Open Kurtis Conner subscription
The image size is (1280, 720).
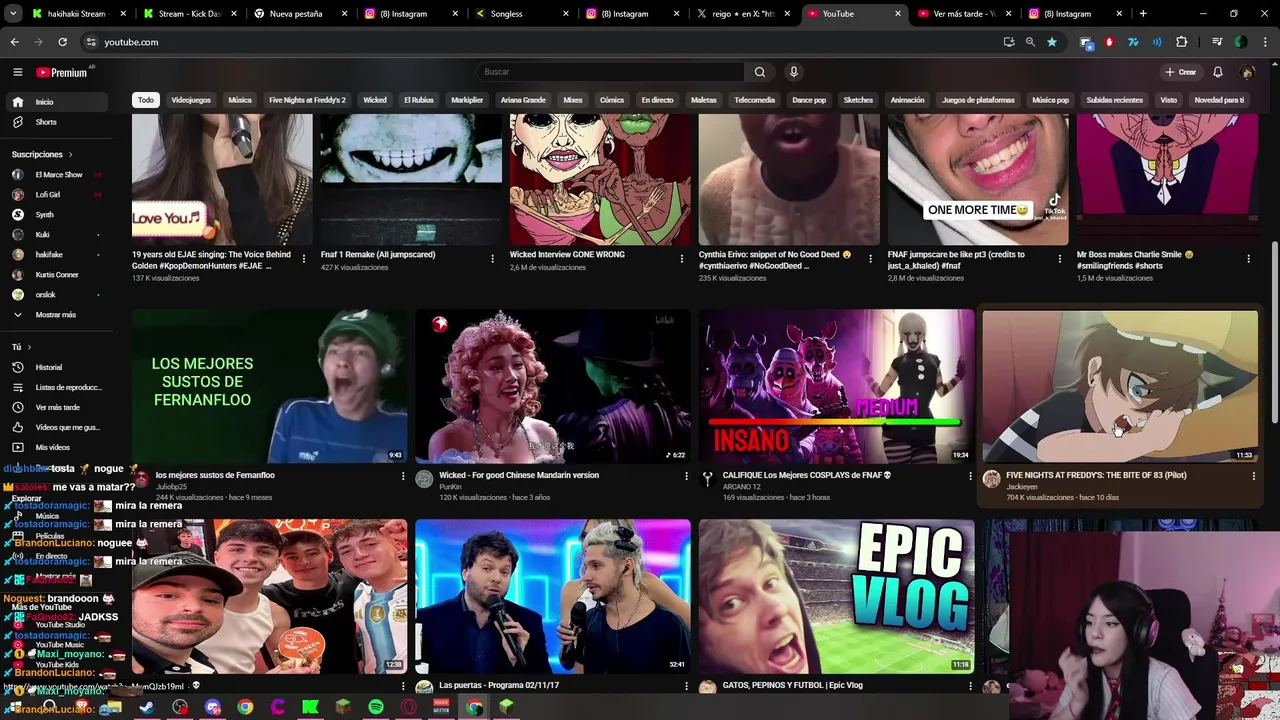tap(56, 275)
